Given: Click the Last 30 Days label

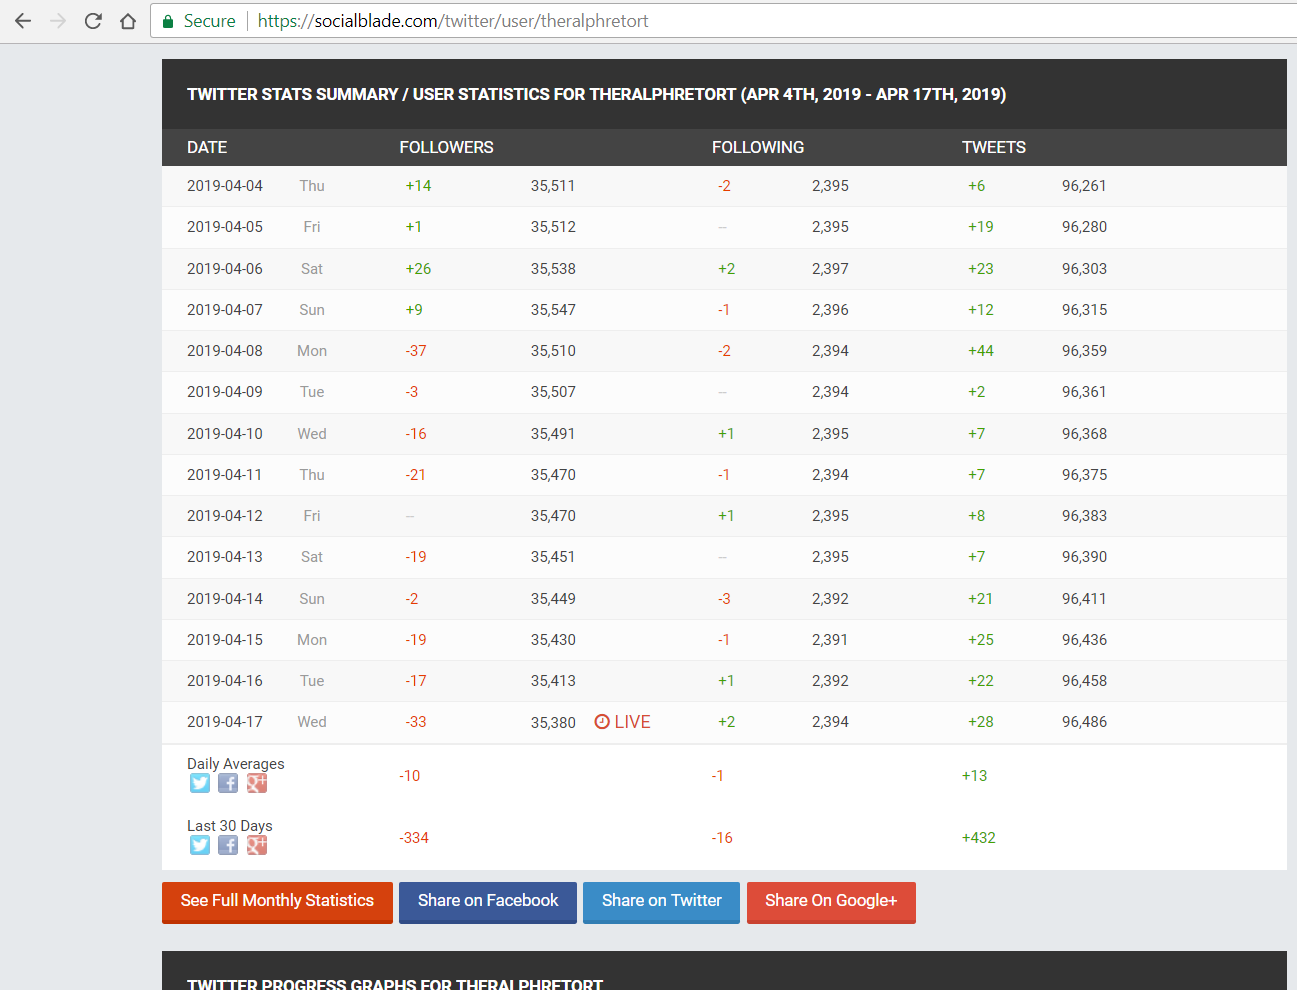Looking at the screenshot, I should [230, 826].
